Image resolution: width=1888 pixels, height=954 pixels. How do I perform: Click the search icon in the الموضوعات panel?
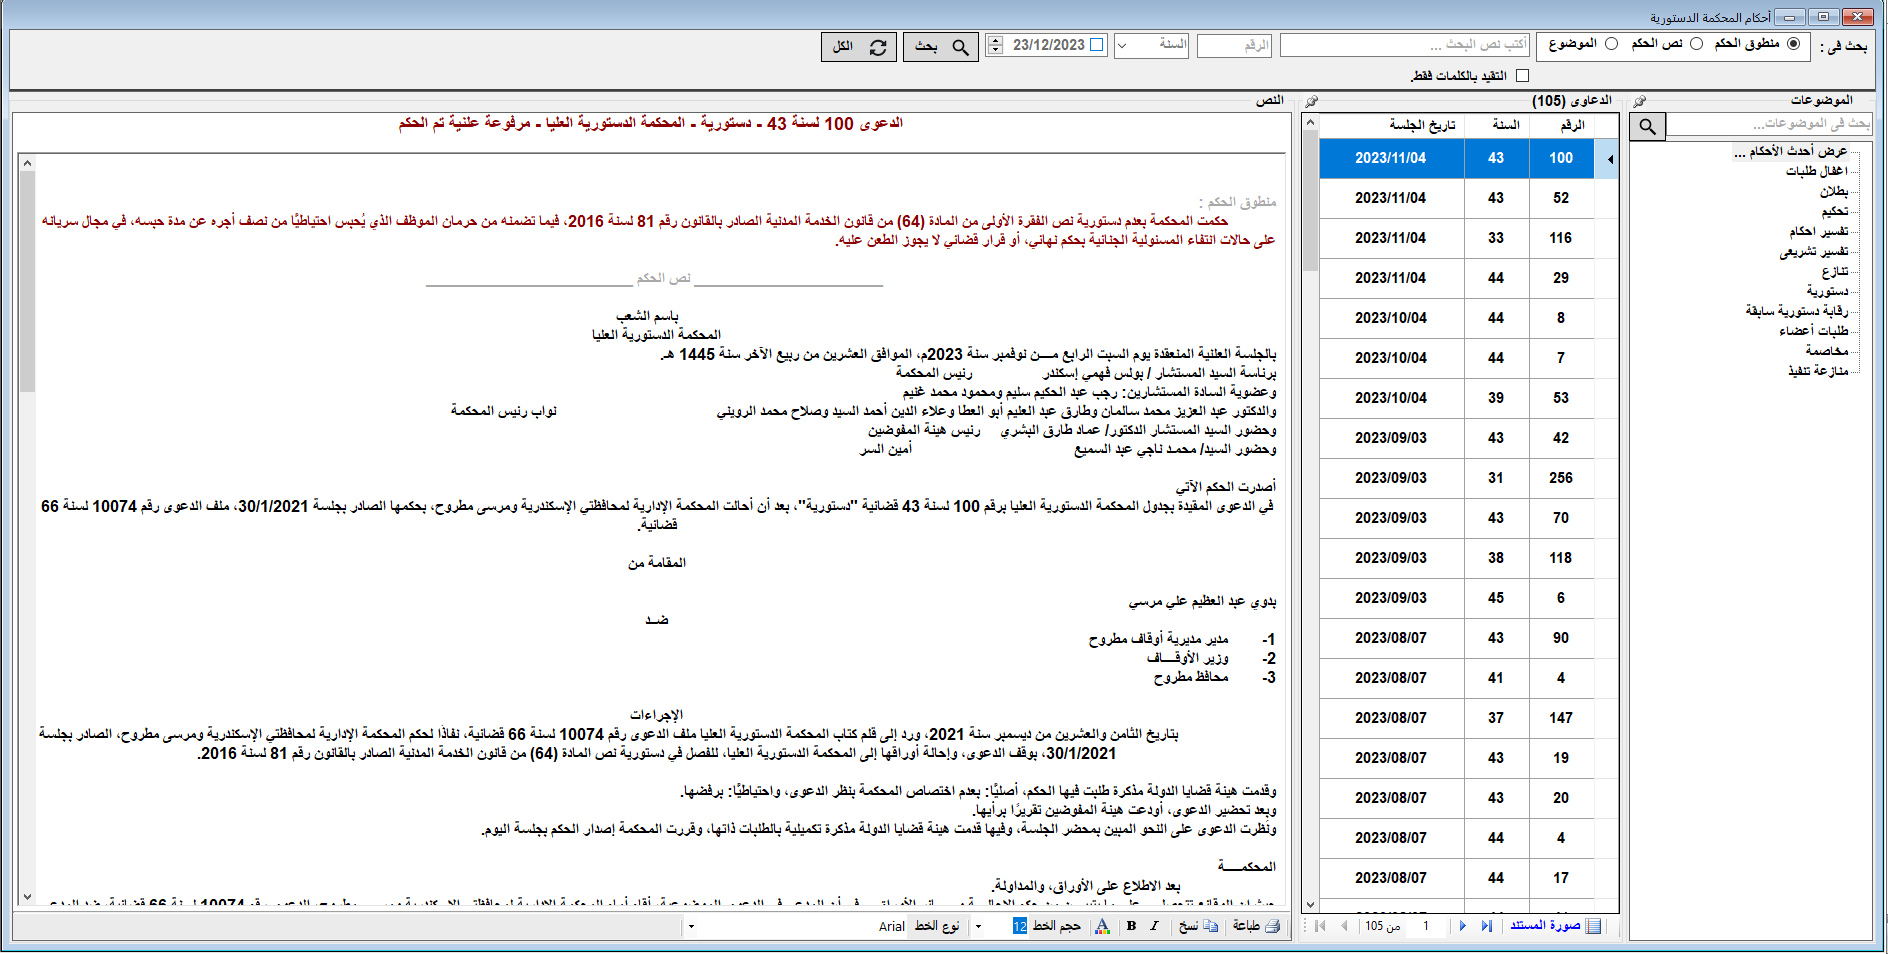(1647, 126)
